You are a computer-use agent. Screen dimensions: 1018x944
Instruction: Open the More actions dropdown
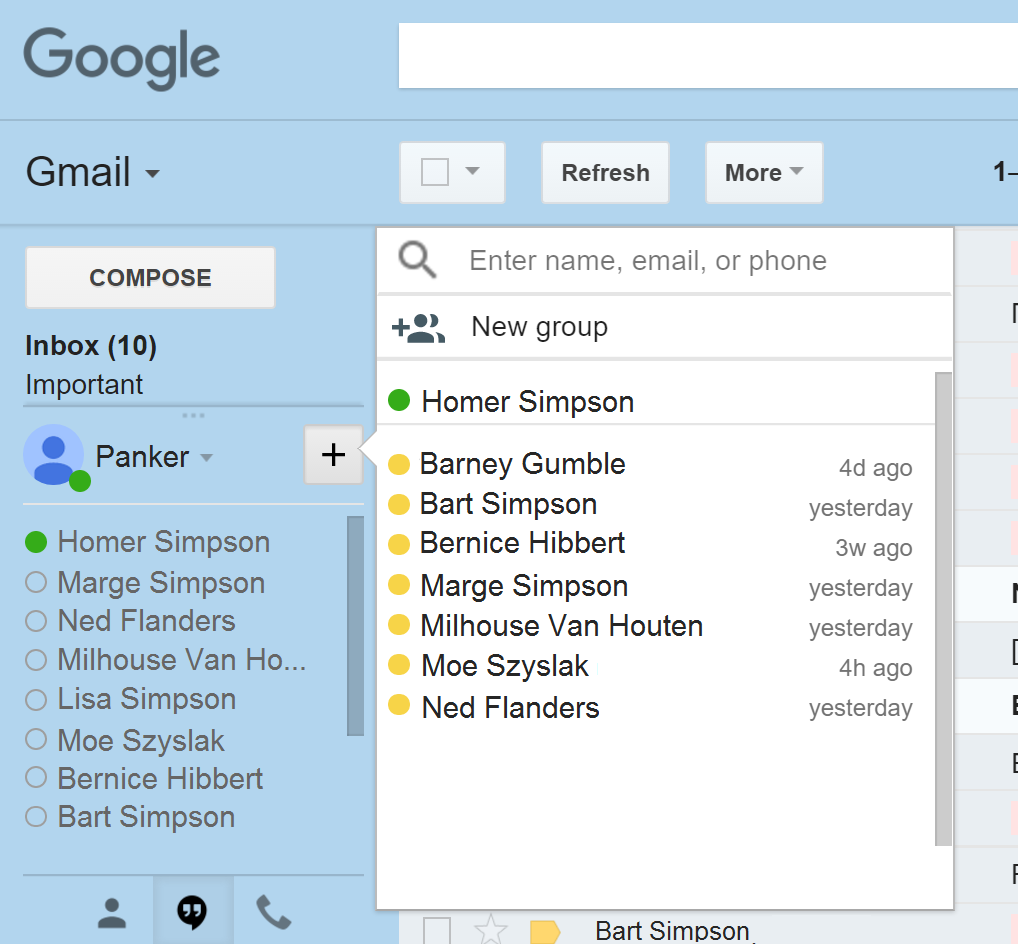coord(764,173)
